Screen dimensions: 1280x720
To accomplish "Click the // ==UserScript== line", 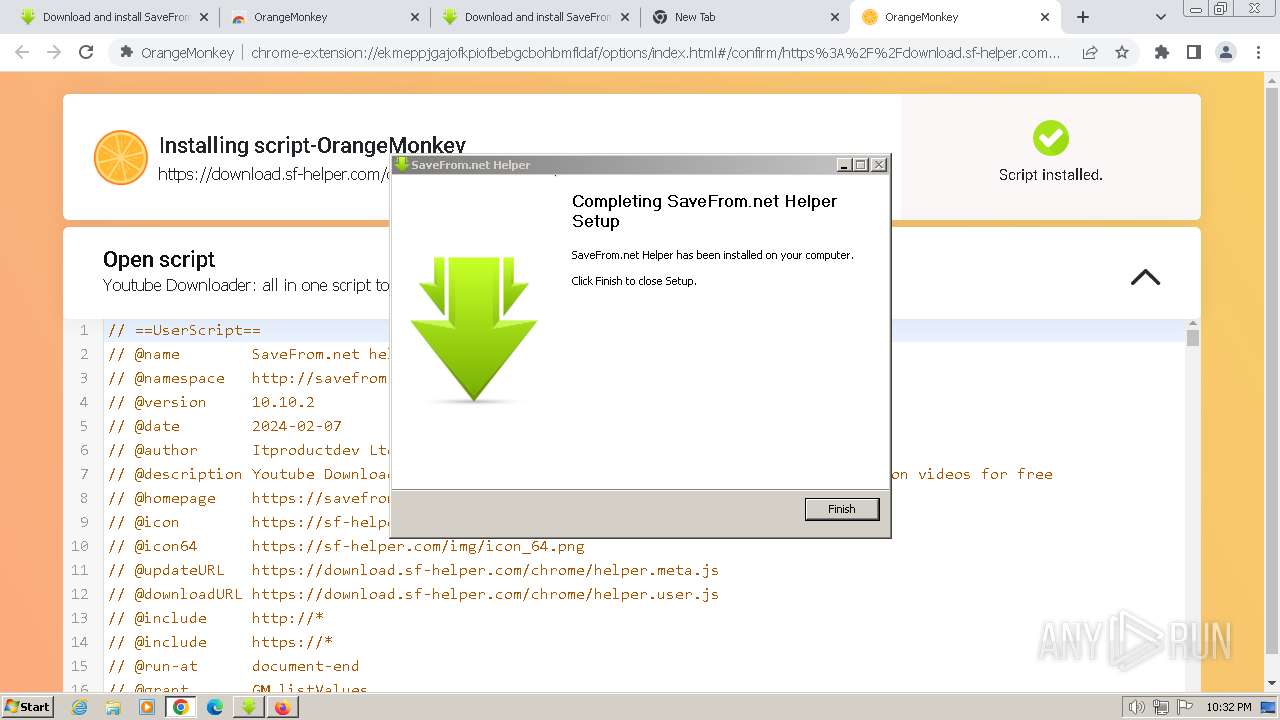I will 185,330.
